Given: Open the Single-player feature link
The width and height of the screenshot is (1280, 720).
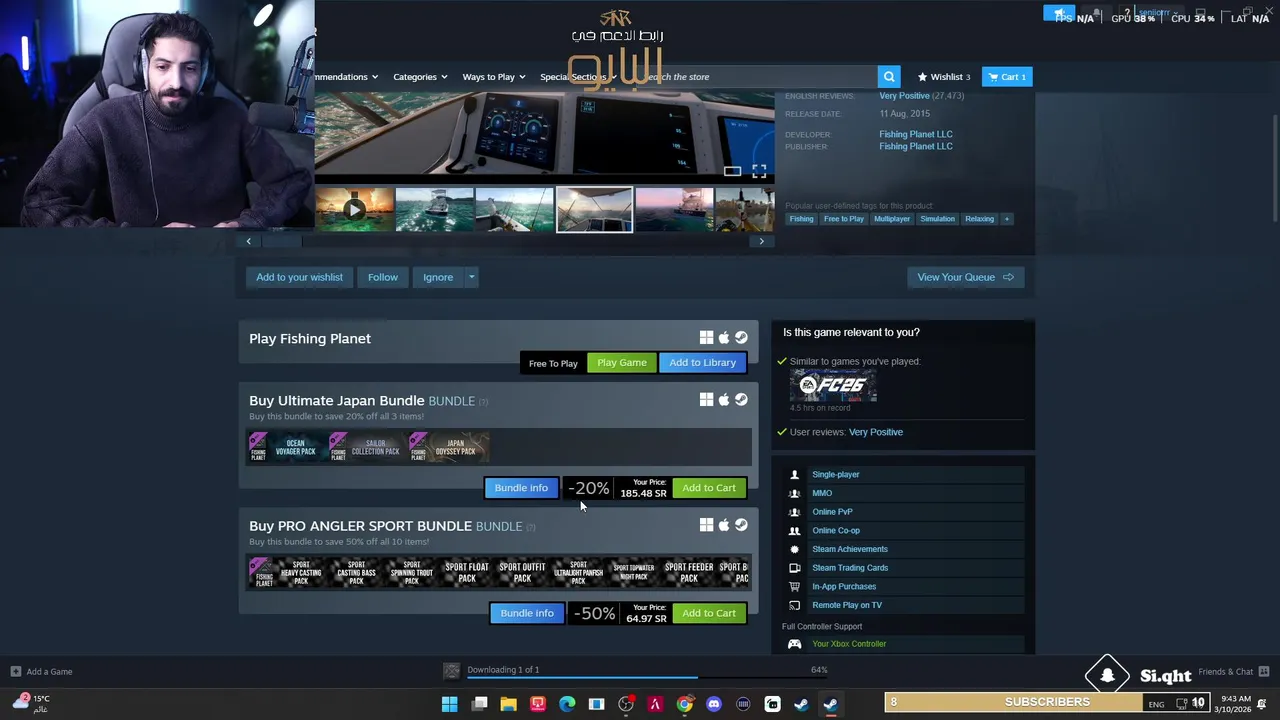Looking at the screenshot, I should pyautogui.click(x=836, y=475).
